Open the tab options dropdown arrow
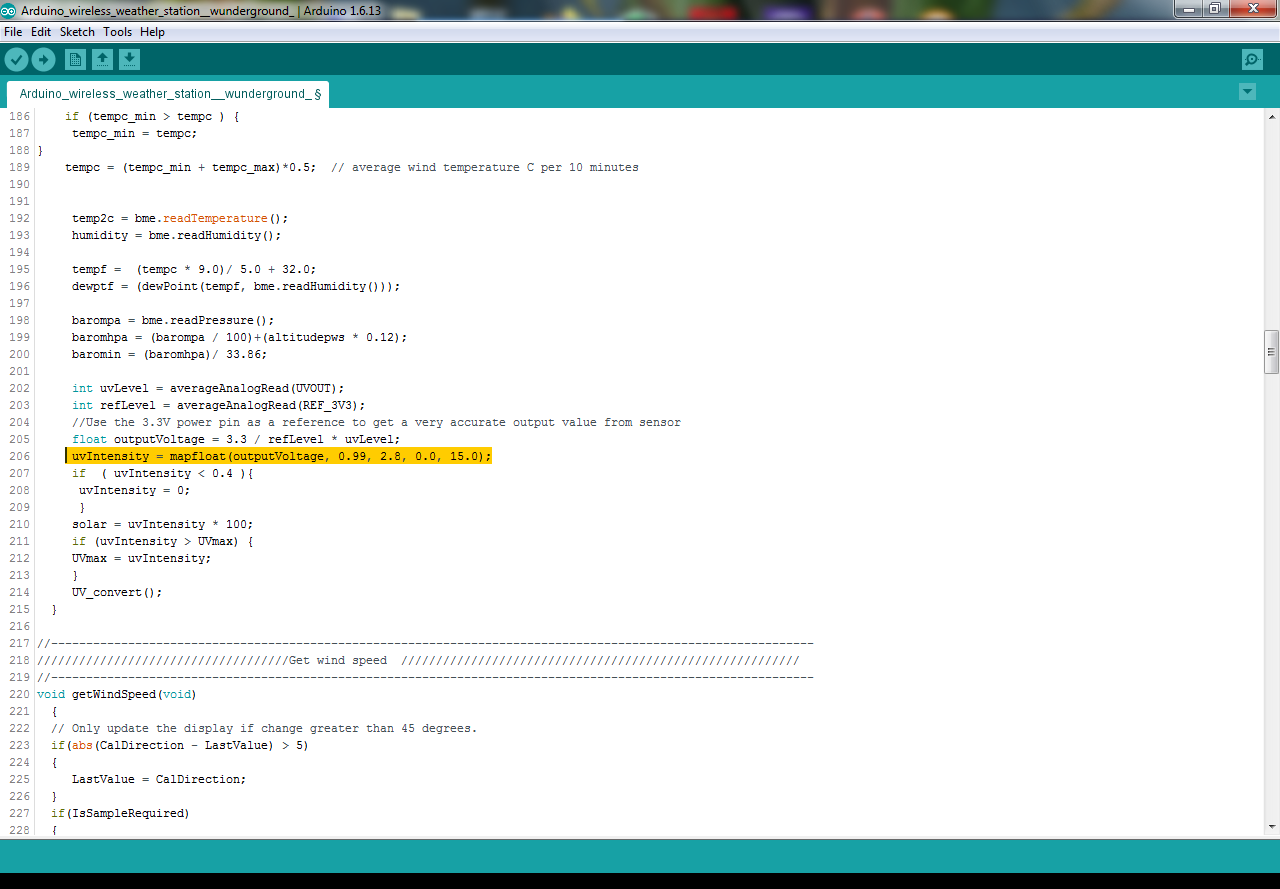 [x=1246, y=91]
